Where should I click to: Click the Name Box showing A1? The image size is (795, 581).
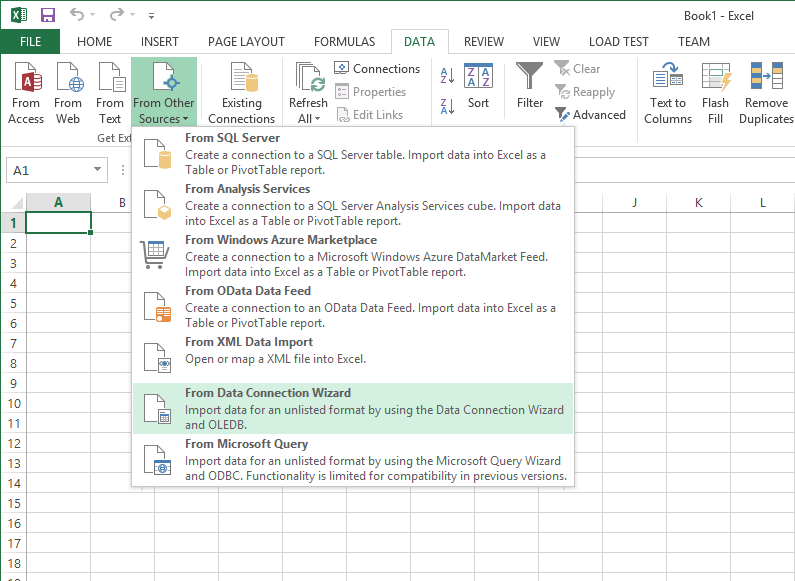[48, 170]
